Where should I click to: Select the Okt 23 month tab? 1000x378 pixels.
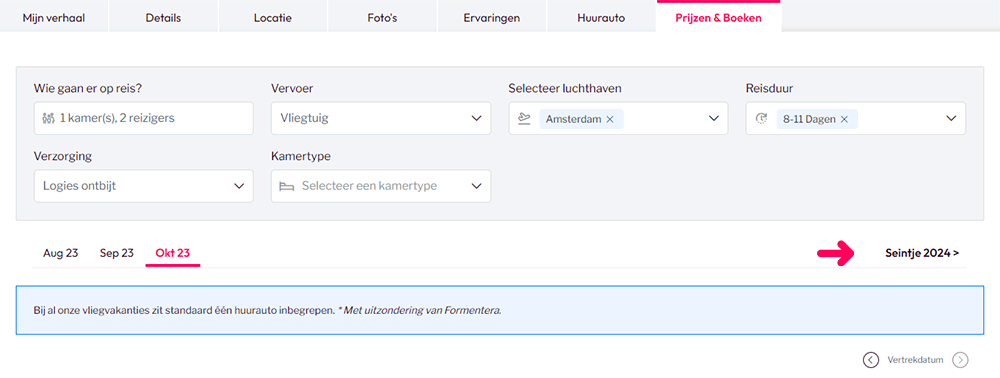click(x=173, y=253)
